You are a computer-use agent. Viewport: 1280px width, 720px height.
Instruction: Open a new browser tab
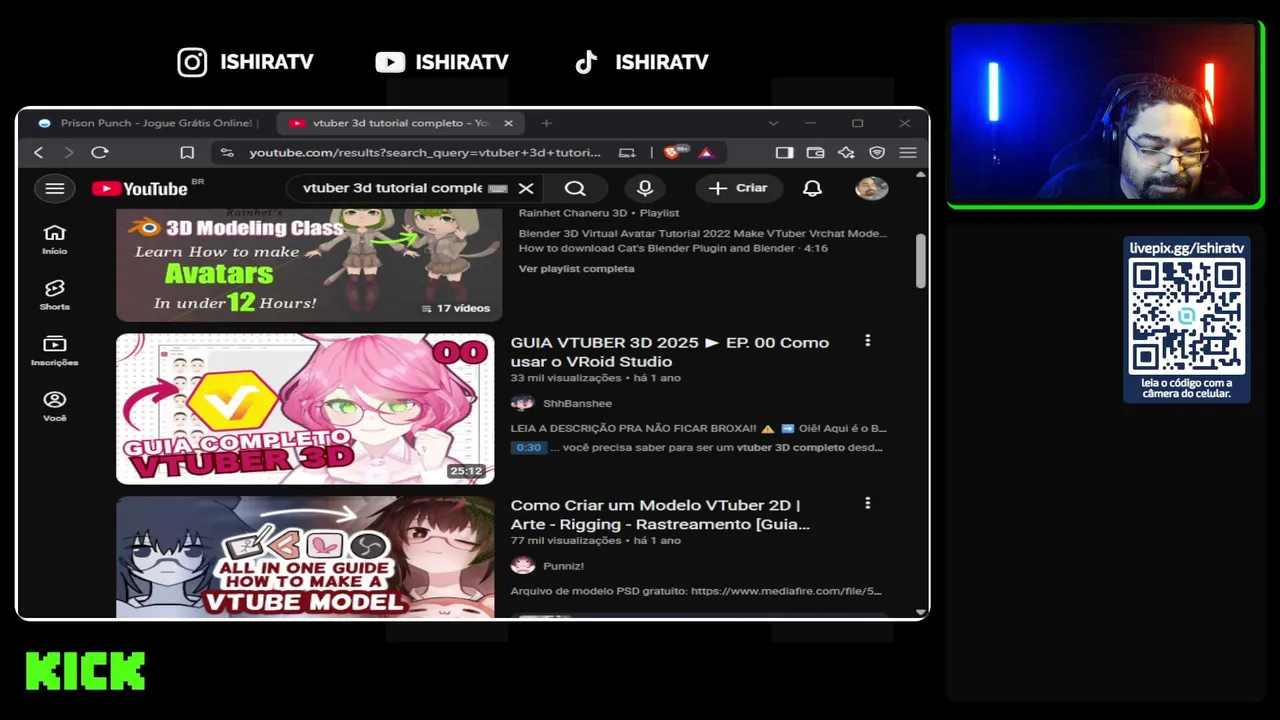pyautogui.click(x=546, y=123)
